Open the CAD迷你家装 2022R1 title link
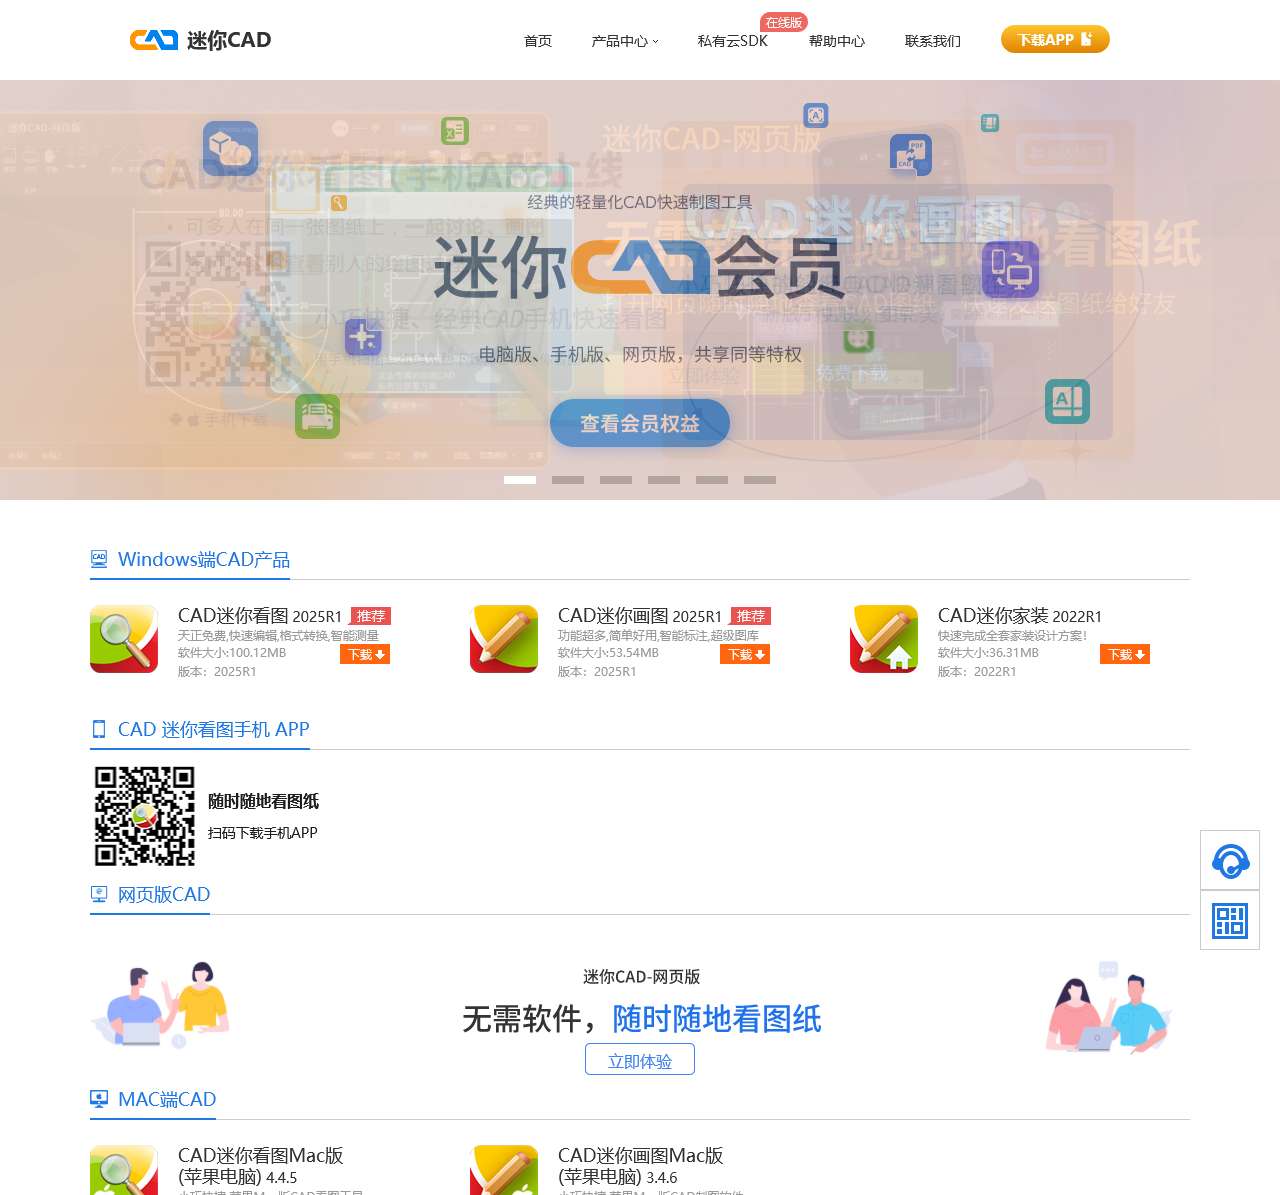 tap(1020, 616)
